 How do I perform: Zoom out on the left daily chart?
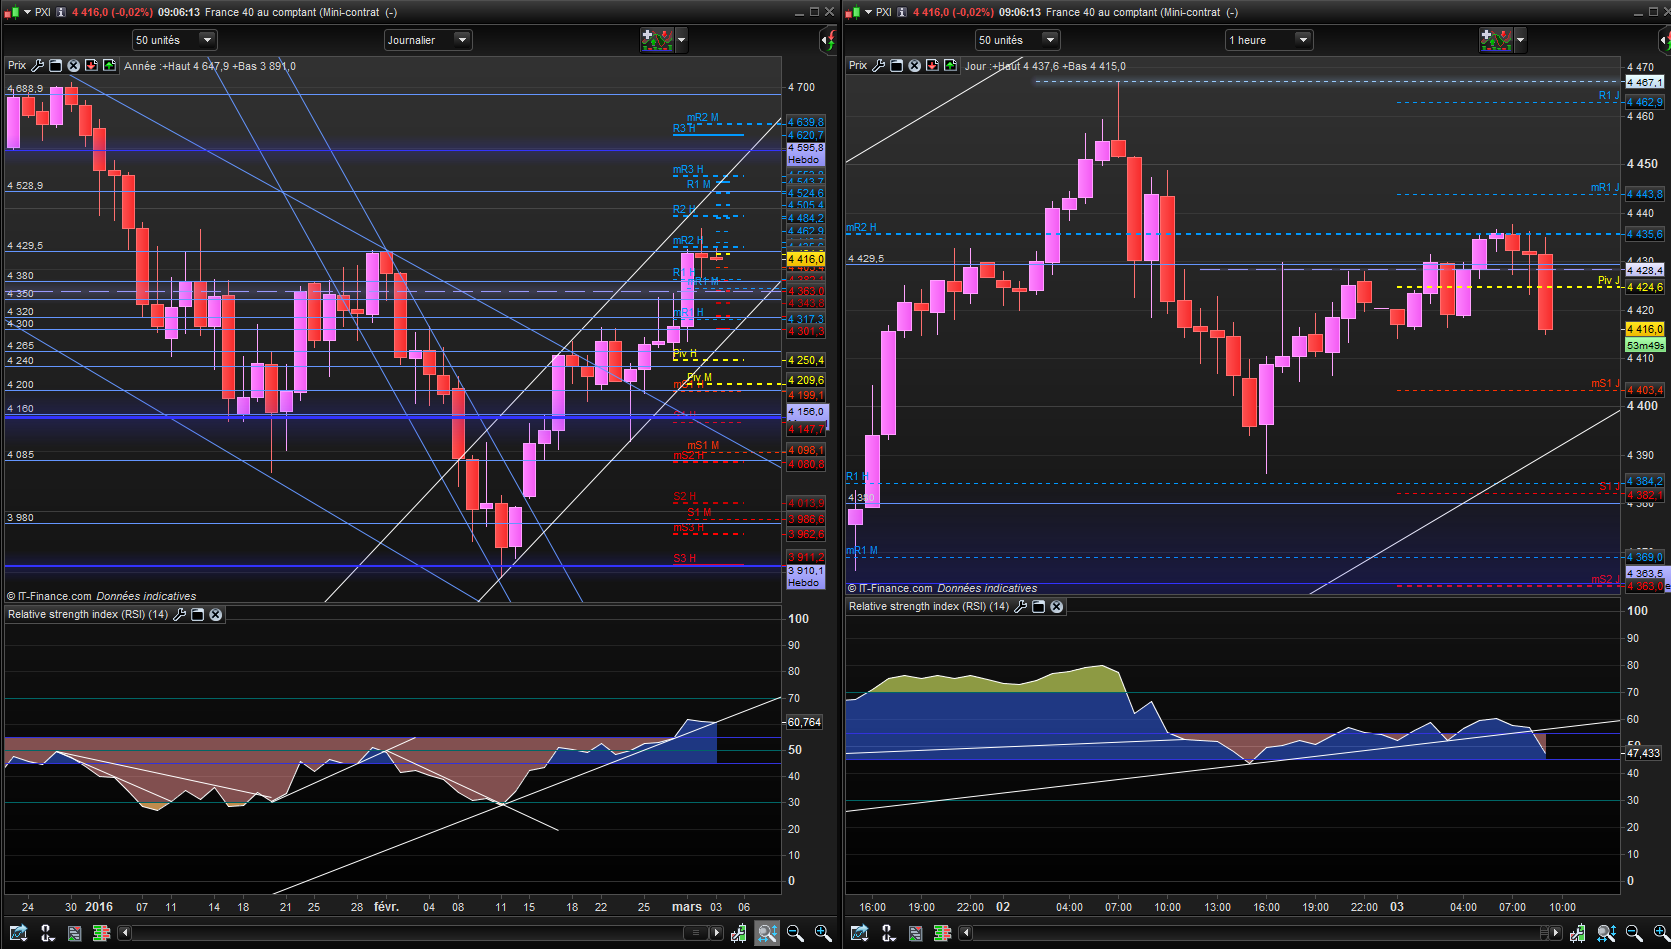pyautogui.click(x=795, y=933)
